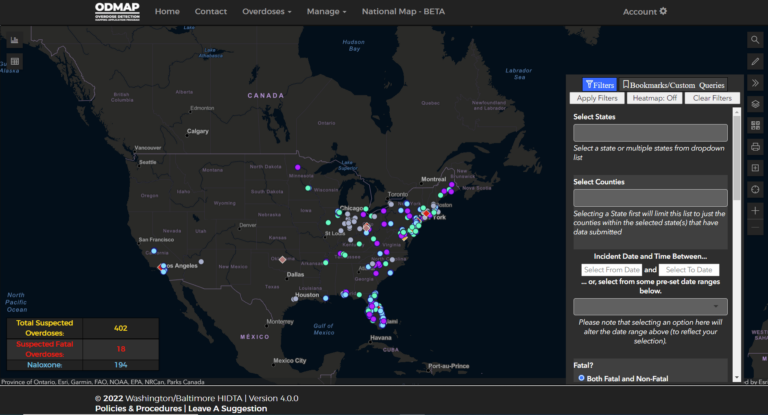Click the Clear Filters button
Viewport: 768px width, 415px height.
click(x=712, y=98)
